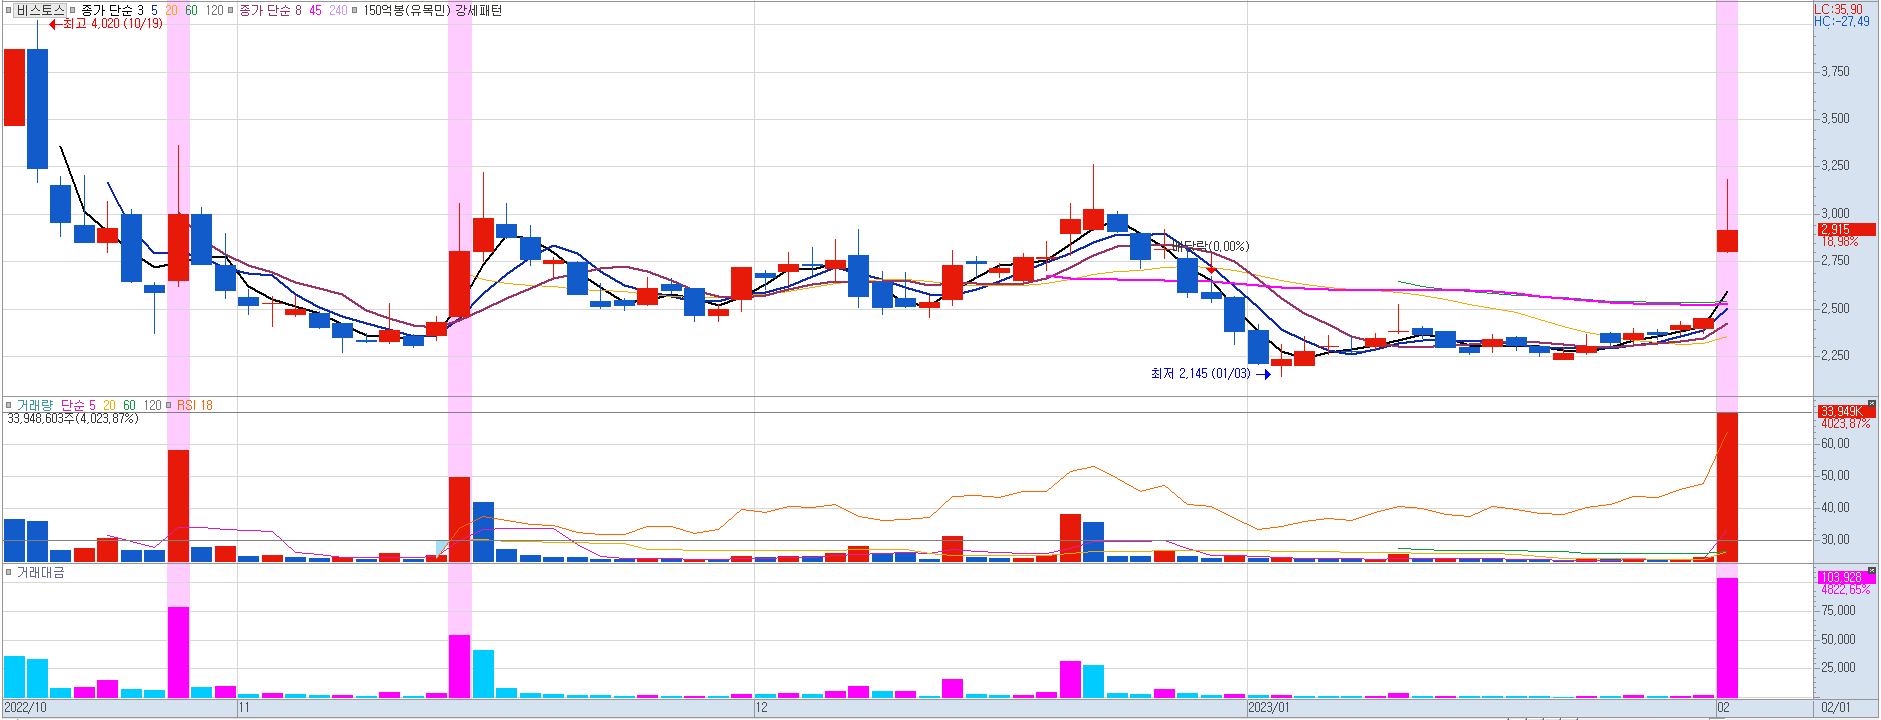Screen dimensions: 1881x720
Task: Click the 3,000 price axis label
Action: point(1835,213)
